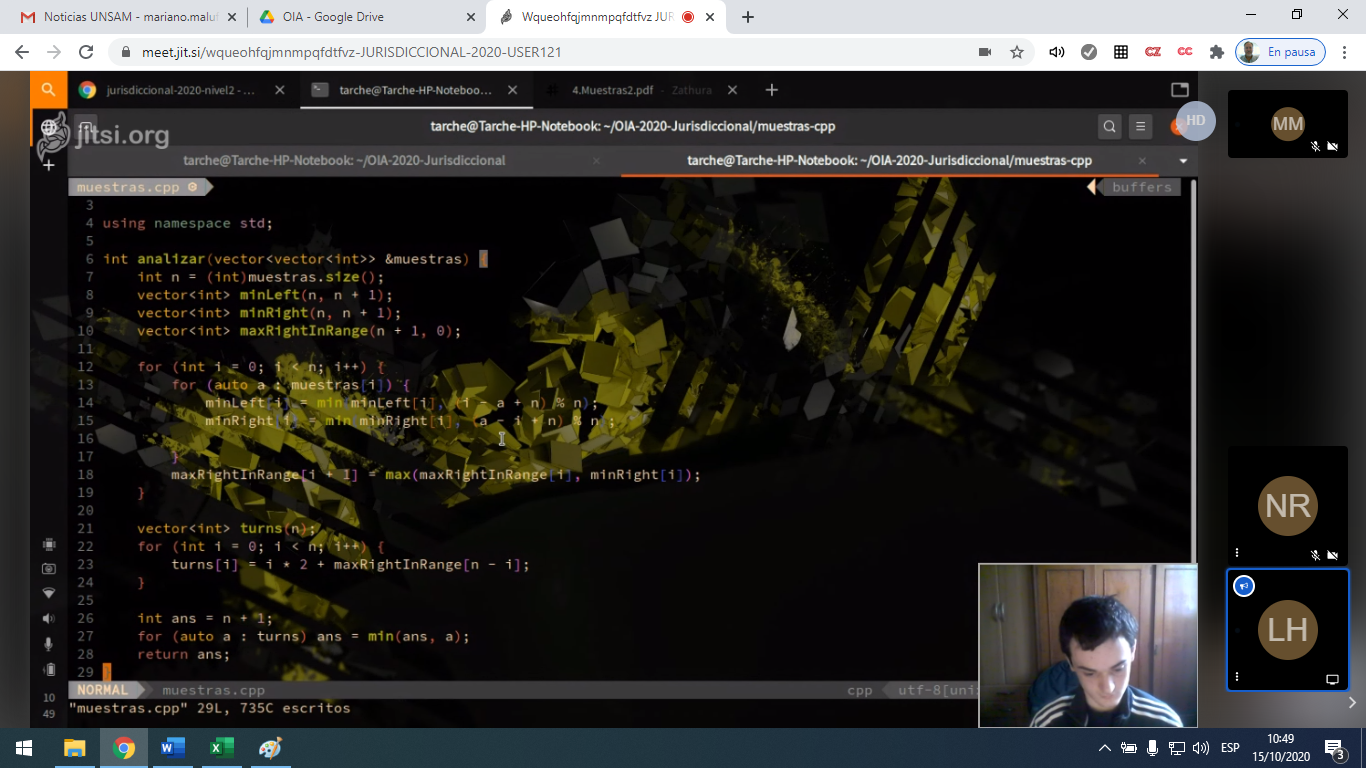
Task: Click the LH participant thumbnail
Action: (1288, 630)
